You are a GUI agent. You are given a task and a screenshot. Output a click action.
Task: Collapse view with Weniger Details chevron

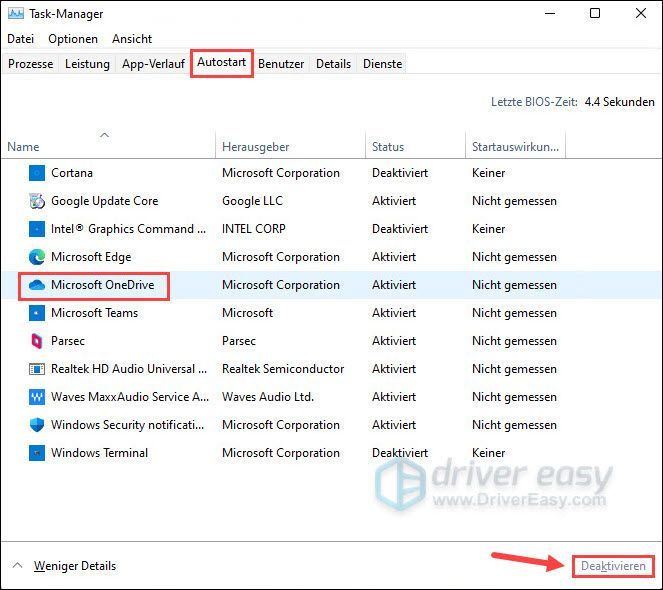click(17, 565)
